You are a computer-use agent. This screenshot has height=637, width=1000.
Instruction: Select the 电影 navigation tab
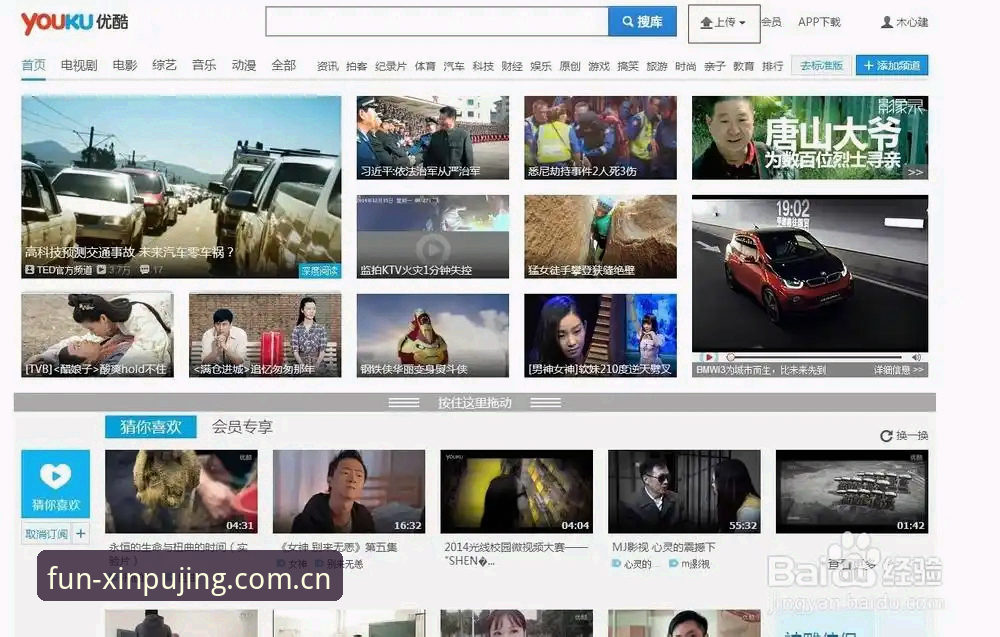[x=125, y=65]
